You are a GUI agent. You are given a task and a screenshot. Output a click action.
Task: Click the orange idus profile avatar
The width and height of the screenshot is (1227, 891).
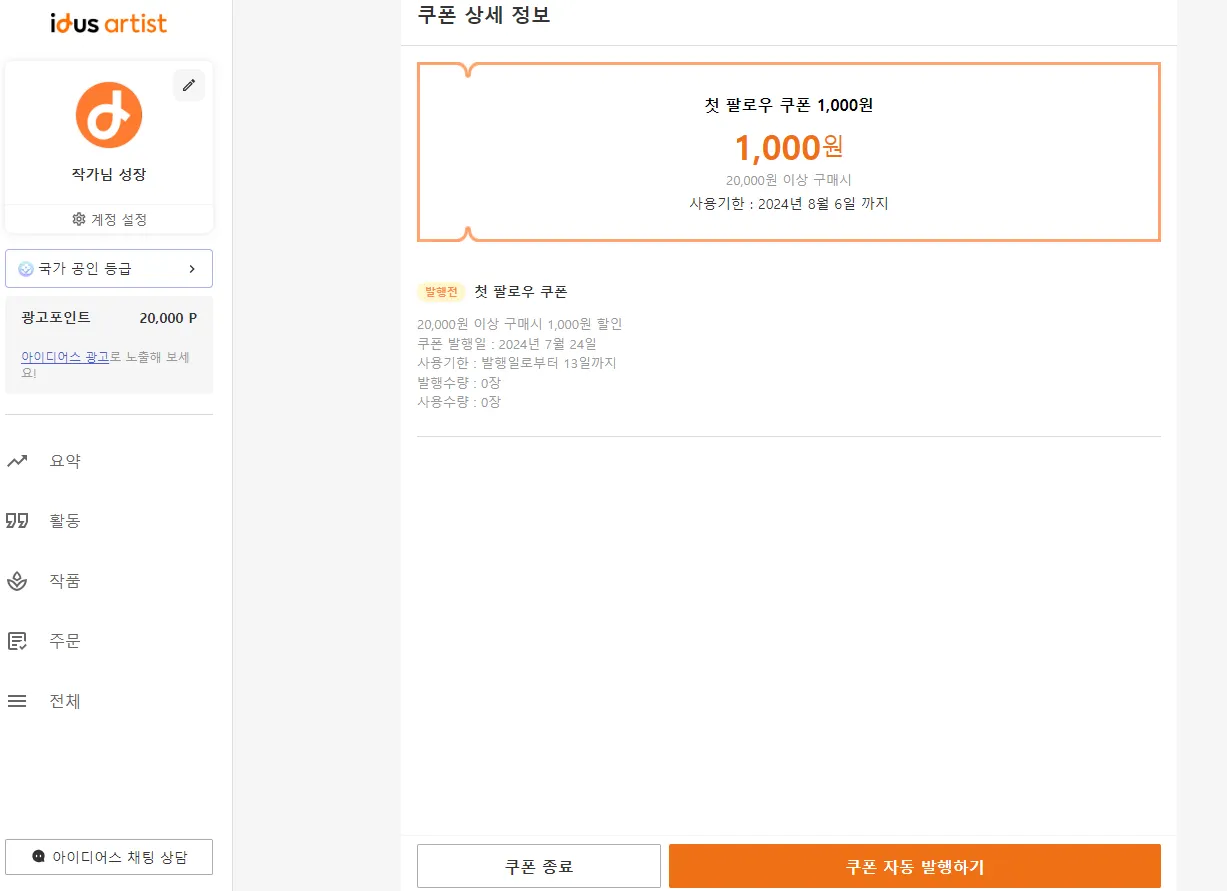pyautogui.click(x=109, y=115)
